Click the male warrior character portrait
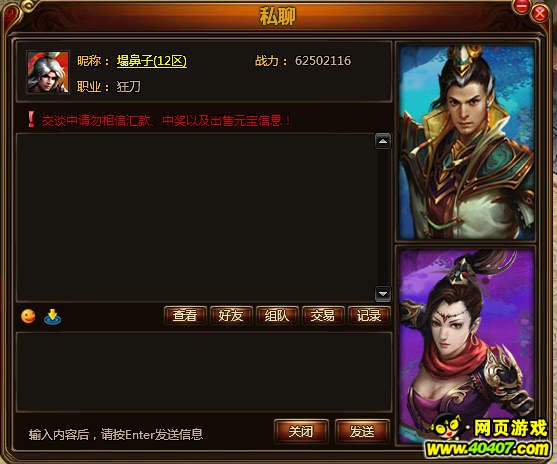This screenshot has width=557, height=464. [x=466, y=142]
